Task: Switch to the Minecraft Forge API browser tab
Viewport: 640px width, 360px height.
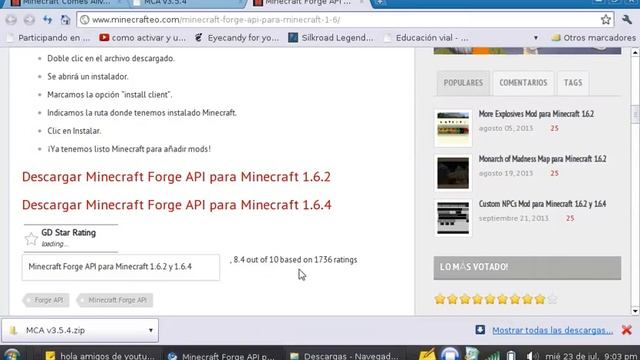Action: point(308,3)
